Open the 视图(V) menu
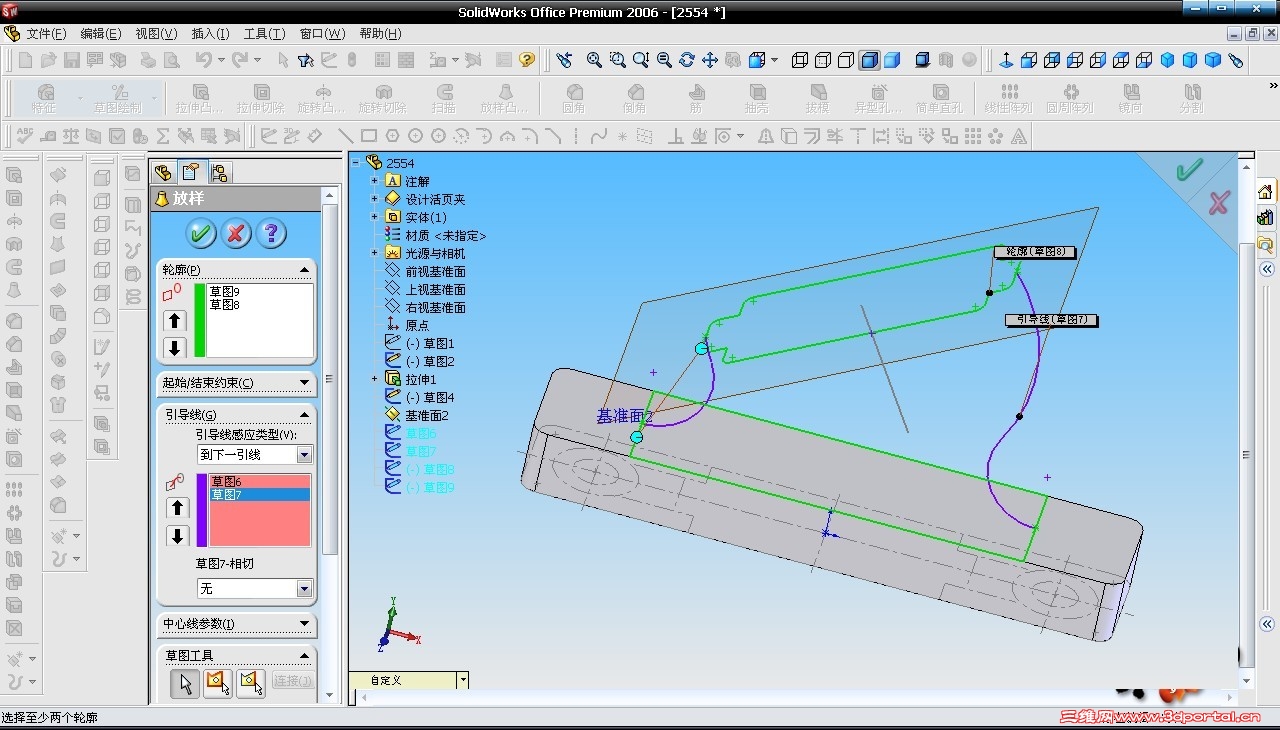The image size is (1280, 730). 156,33
